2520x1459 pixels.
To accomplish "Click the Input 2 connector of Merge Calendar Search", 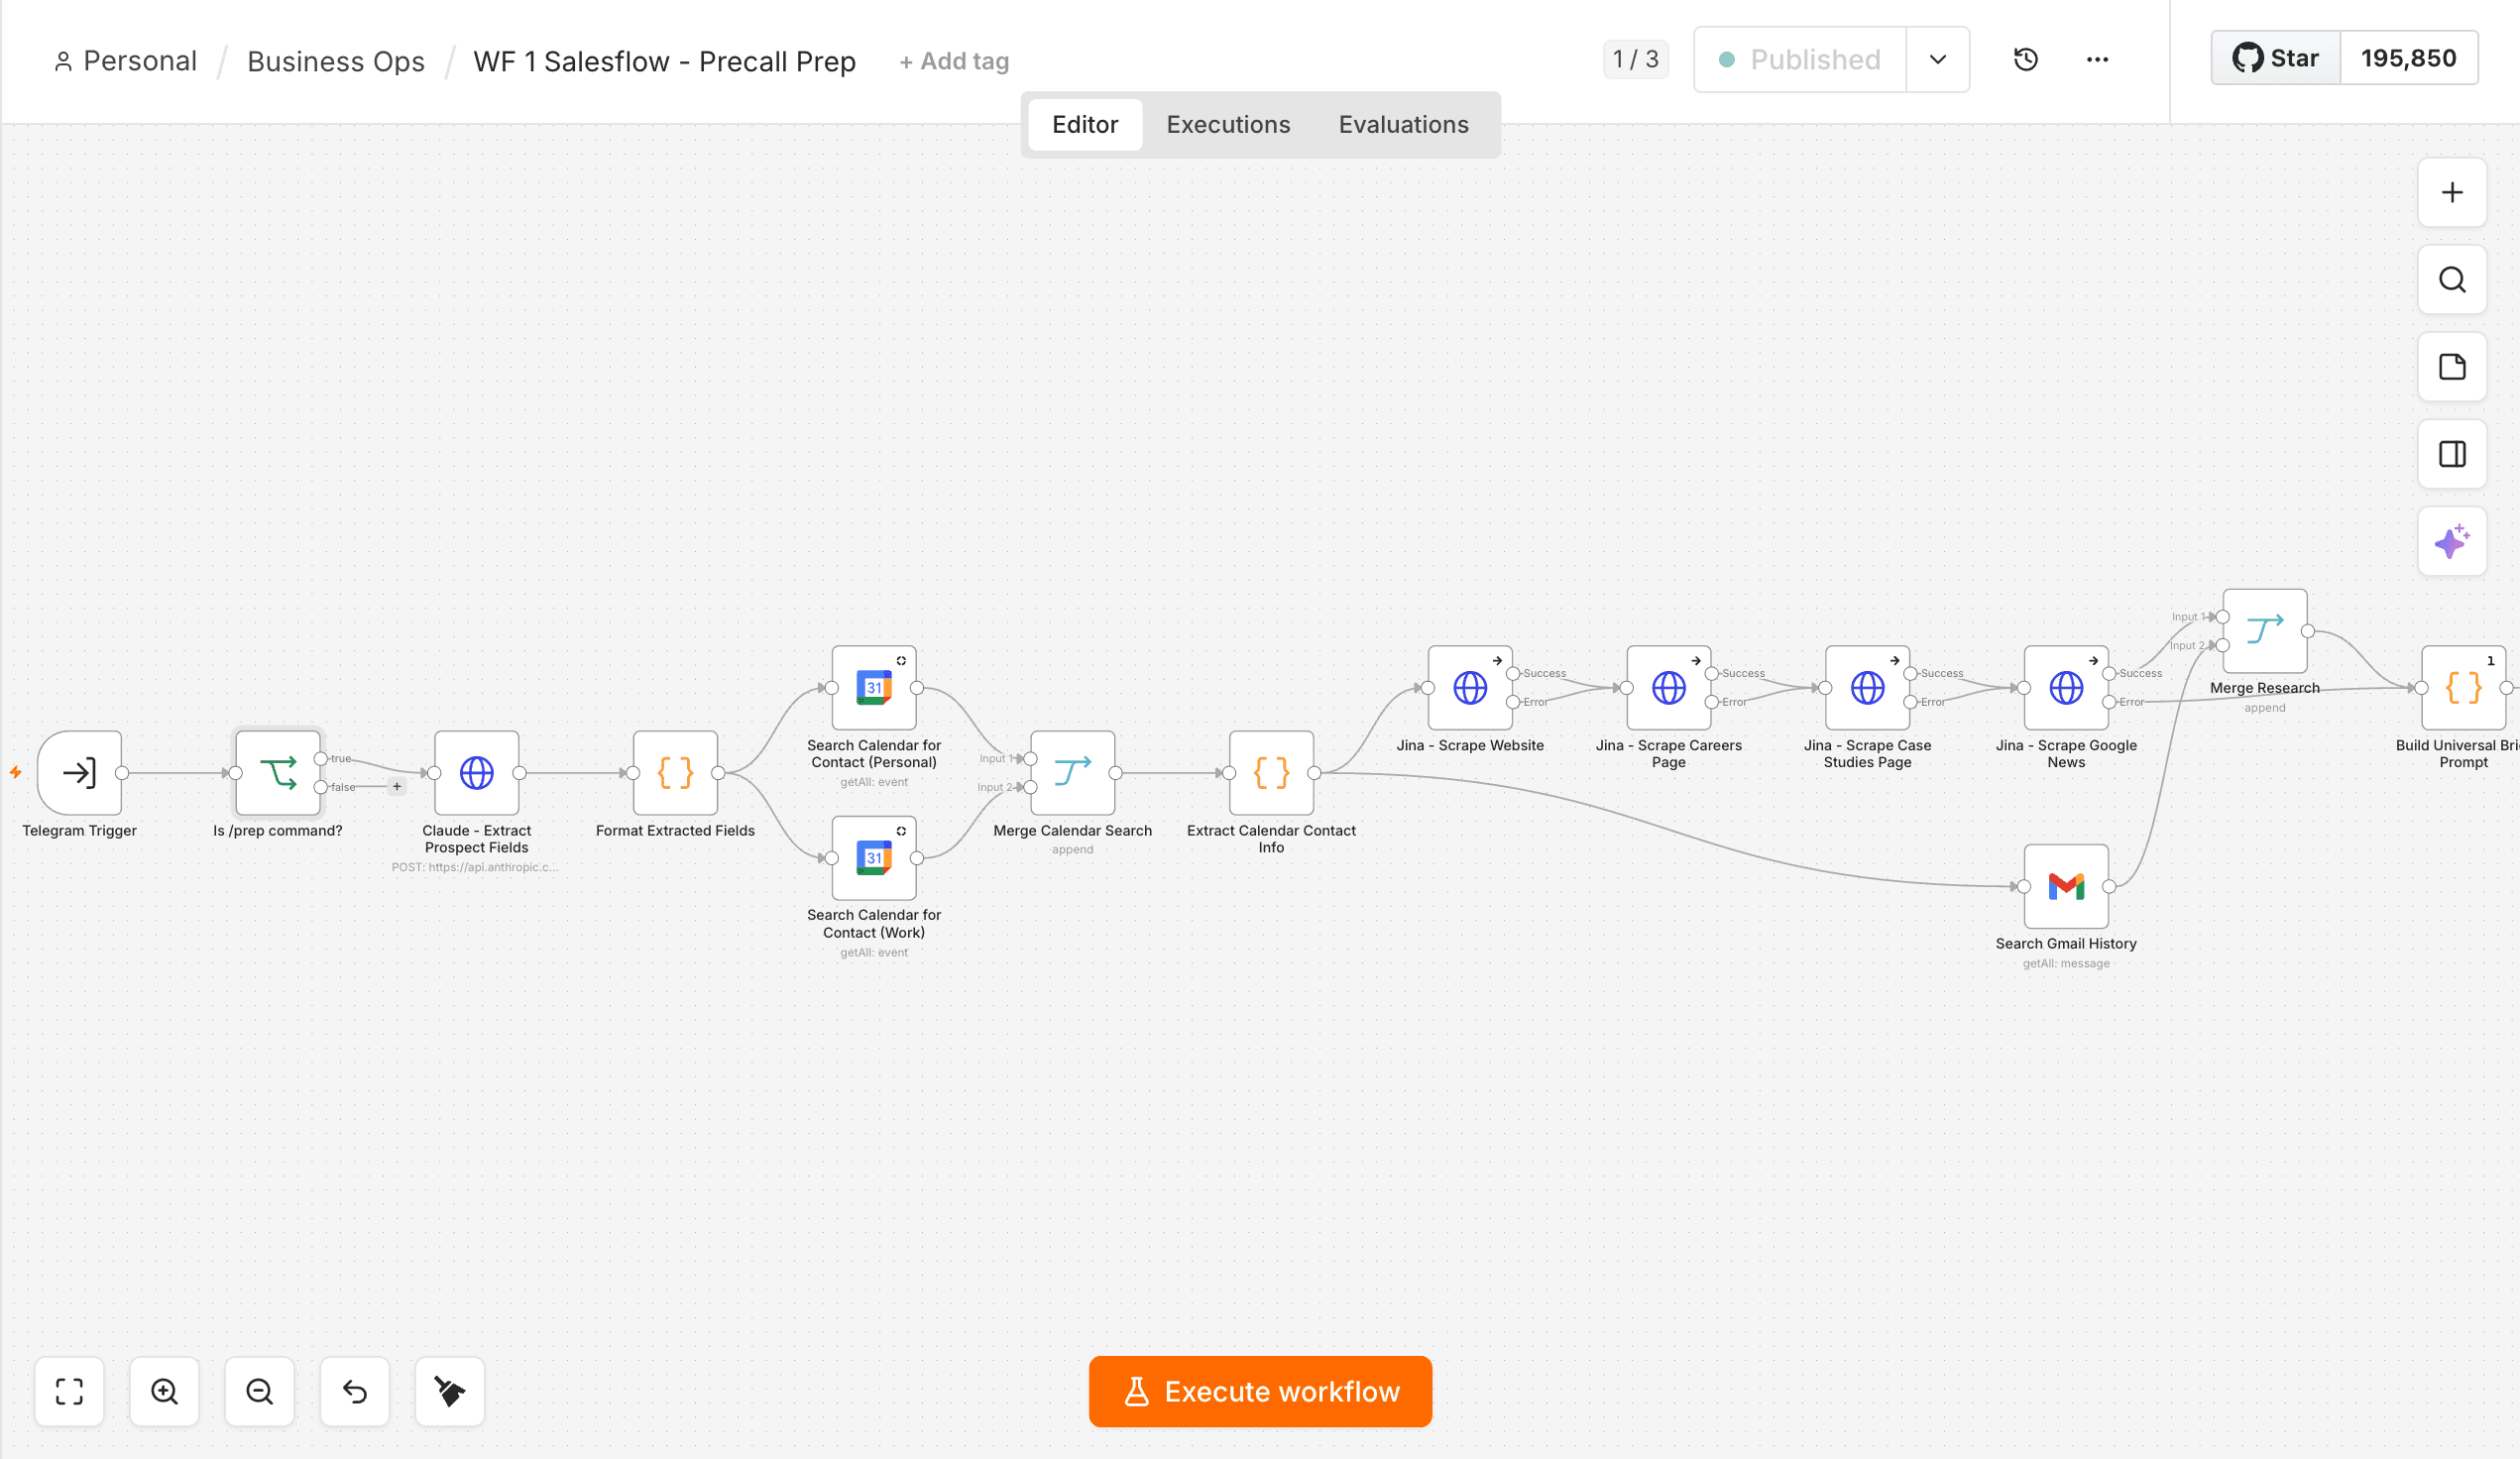I will coord(1030,787).
